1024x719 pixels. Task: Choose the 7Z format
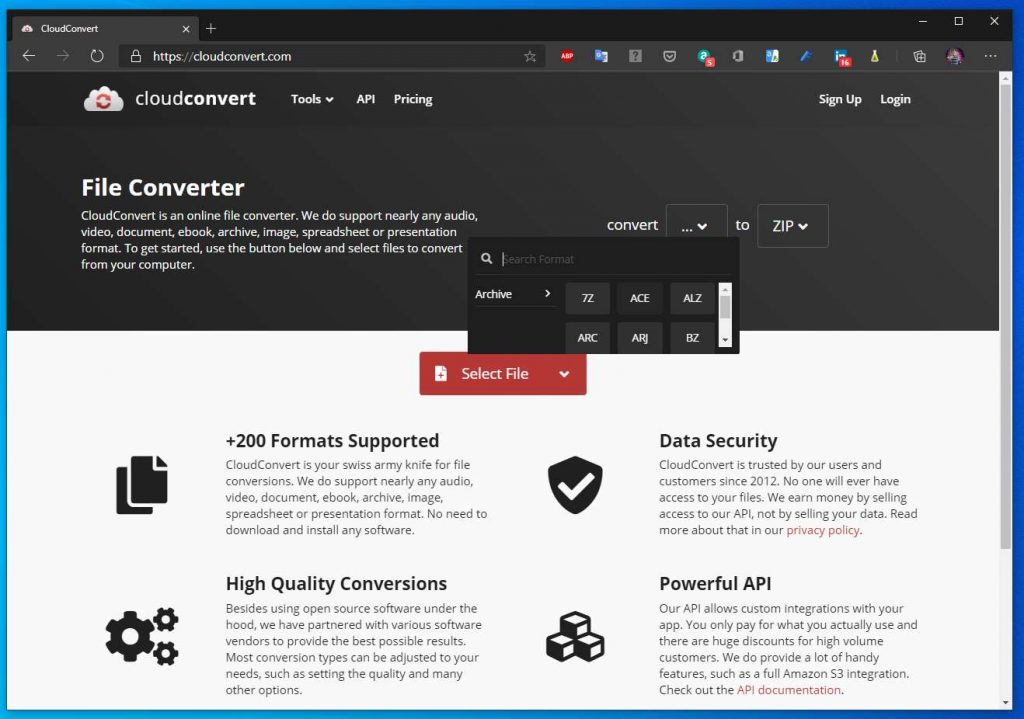[588, 298]
